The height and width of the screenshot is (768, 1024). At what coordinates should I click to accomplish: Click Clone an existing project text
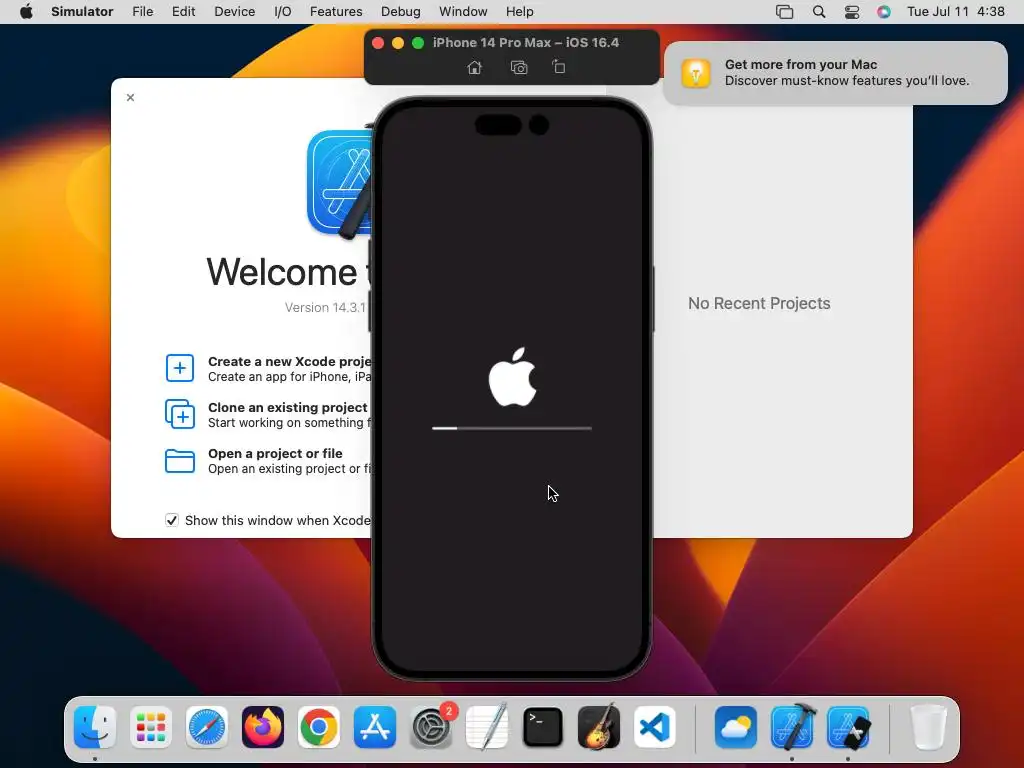(287, 408)
